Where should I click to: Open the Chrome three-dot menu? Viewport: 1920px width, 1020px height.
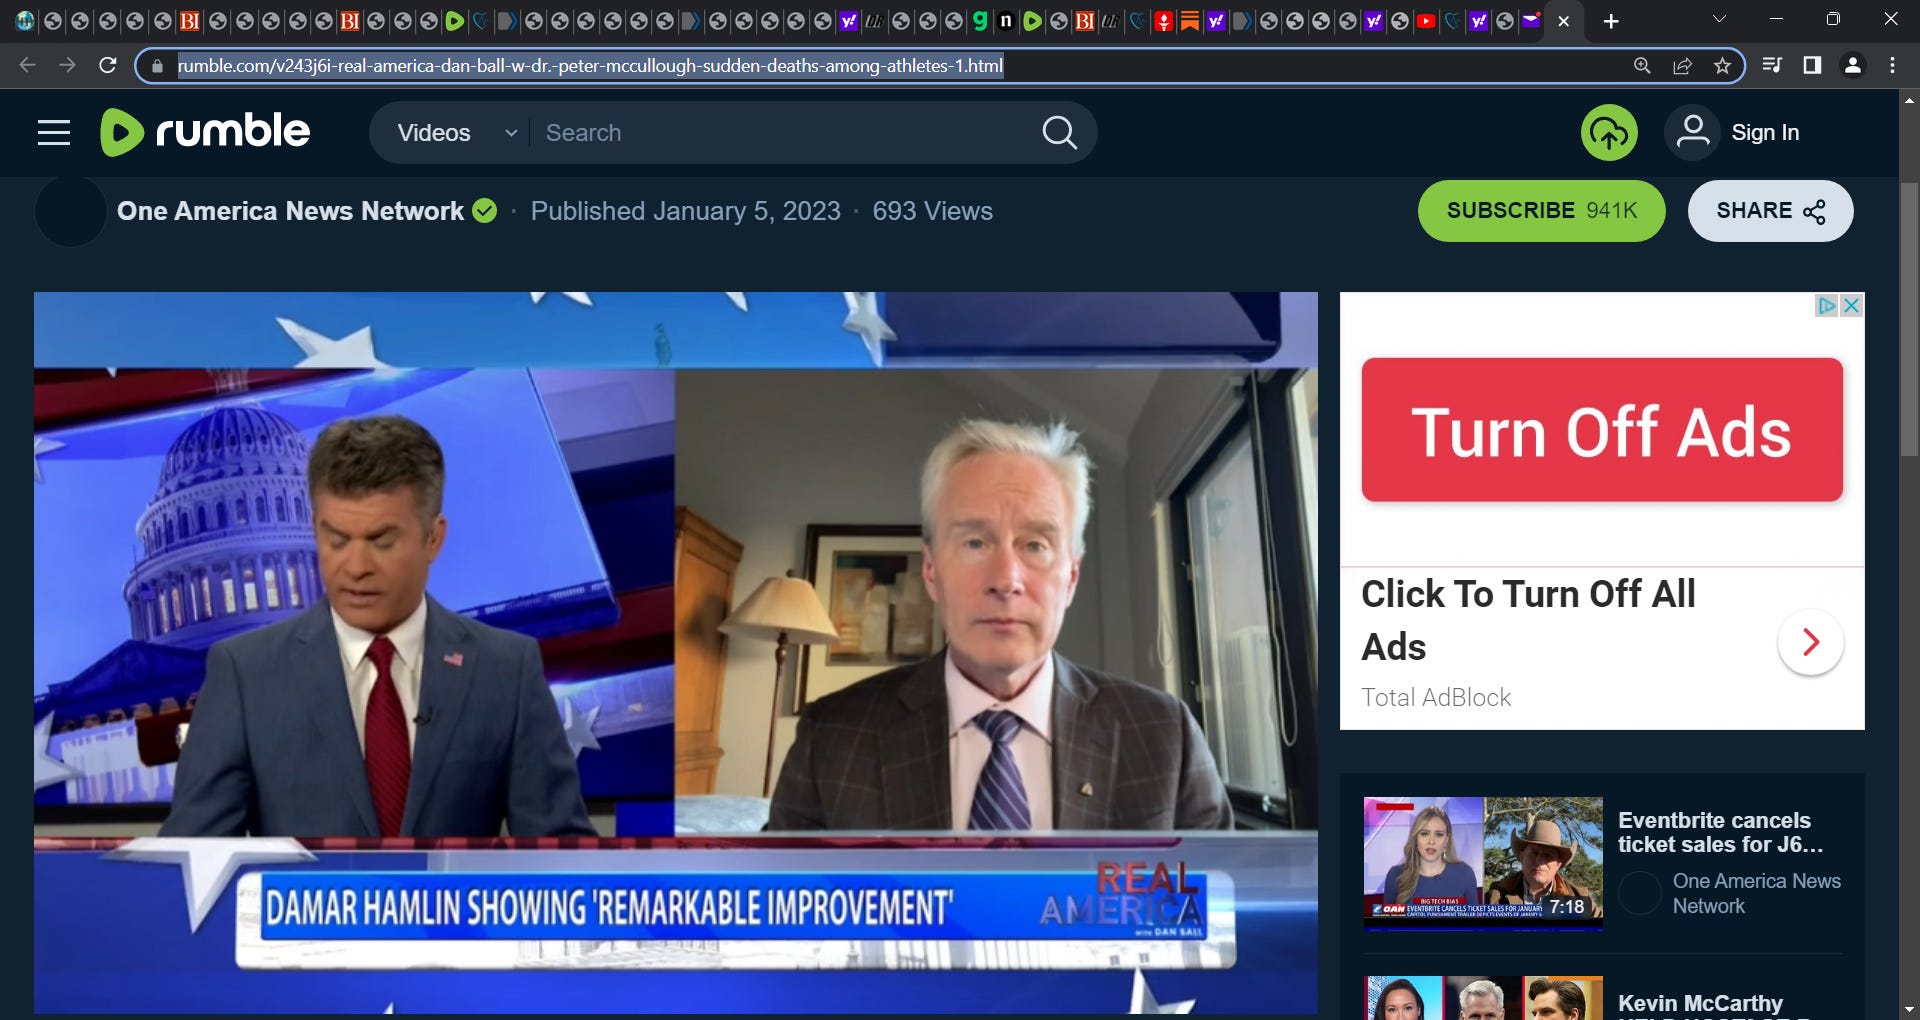(x=1892, y=65)
